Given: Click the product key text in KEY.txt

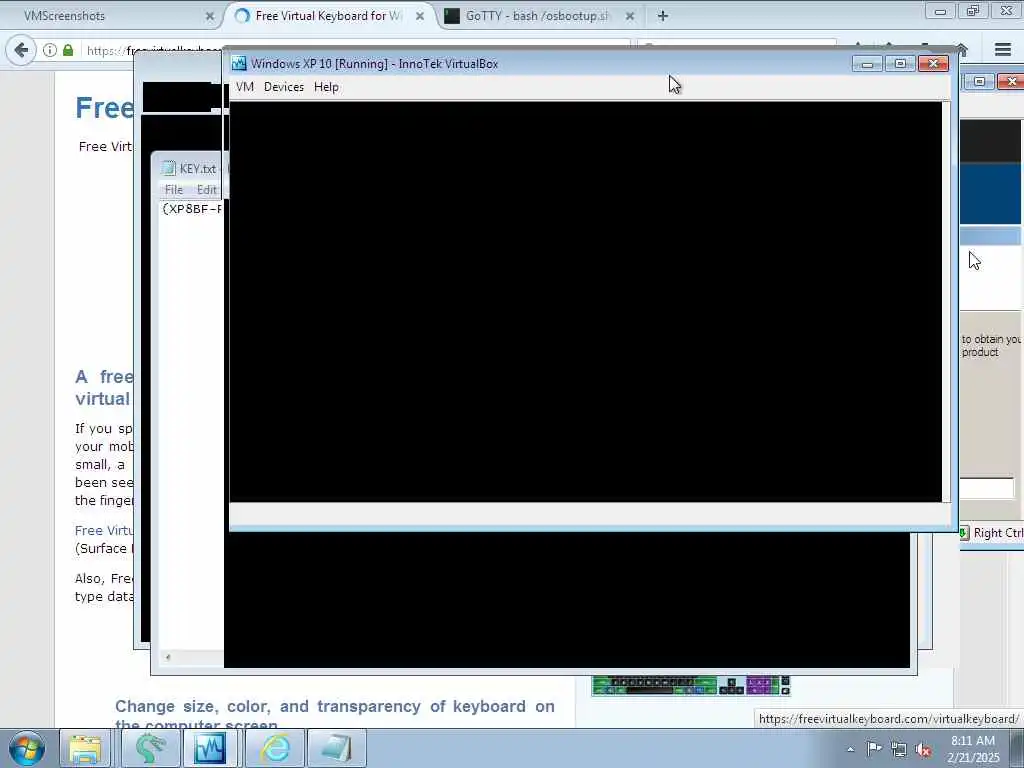Looking at the screenshot, I should tap(192, 209).
